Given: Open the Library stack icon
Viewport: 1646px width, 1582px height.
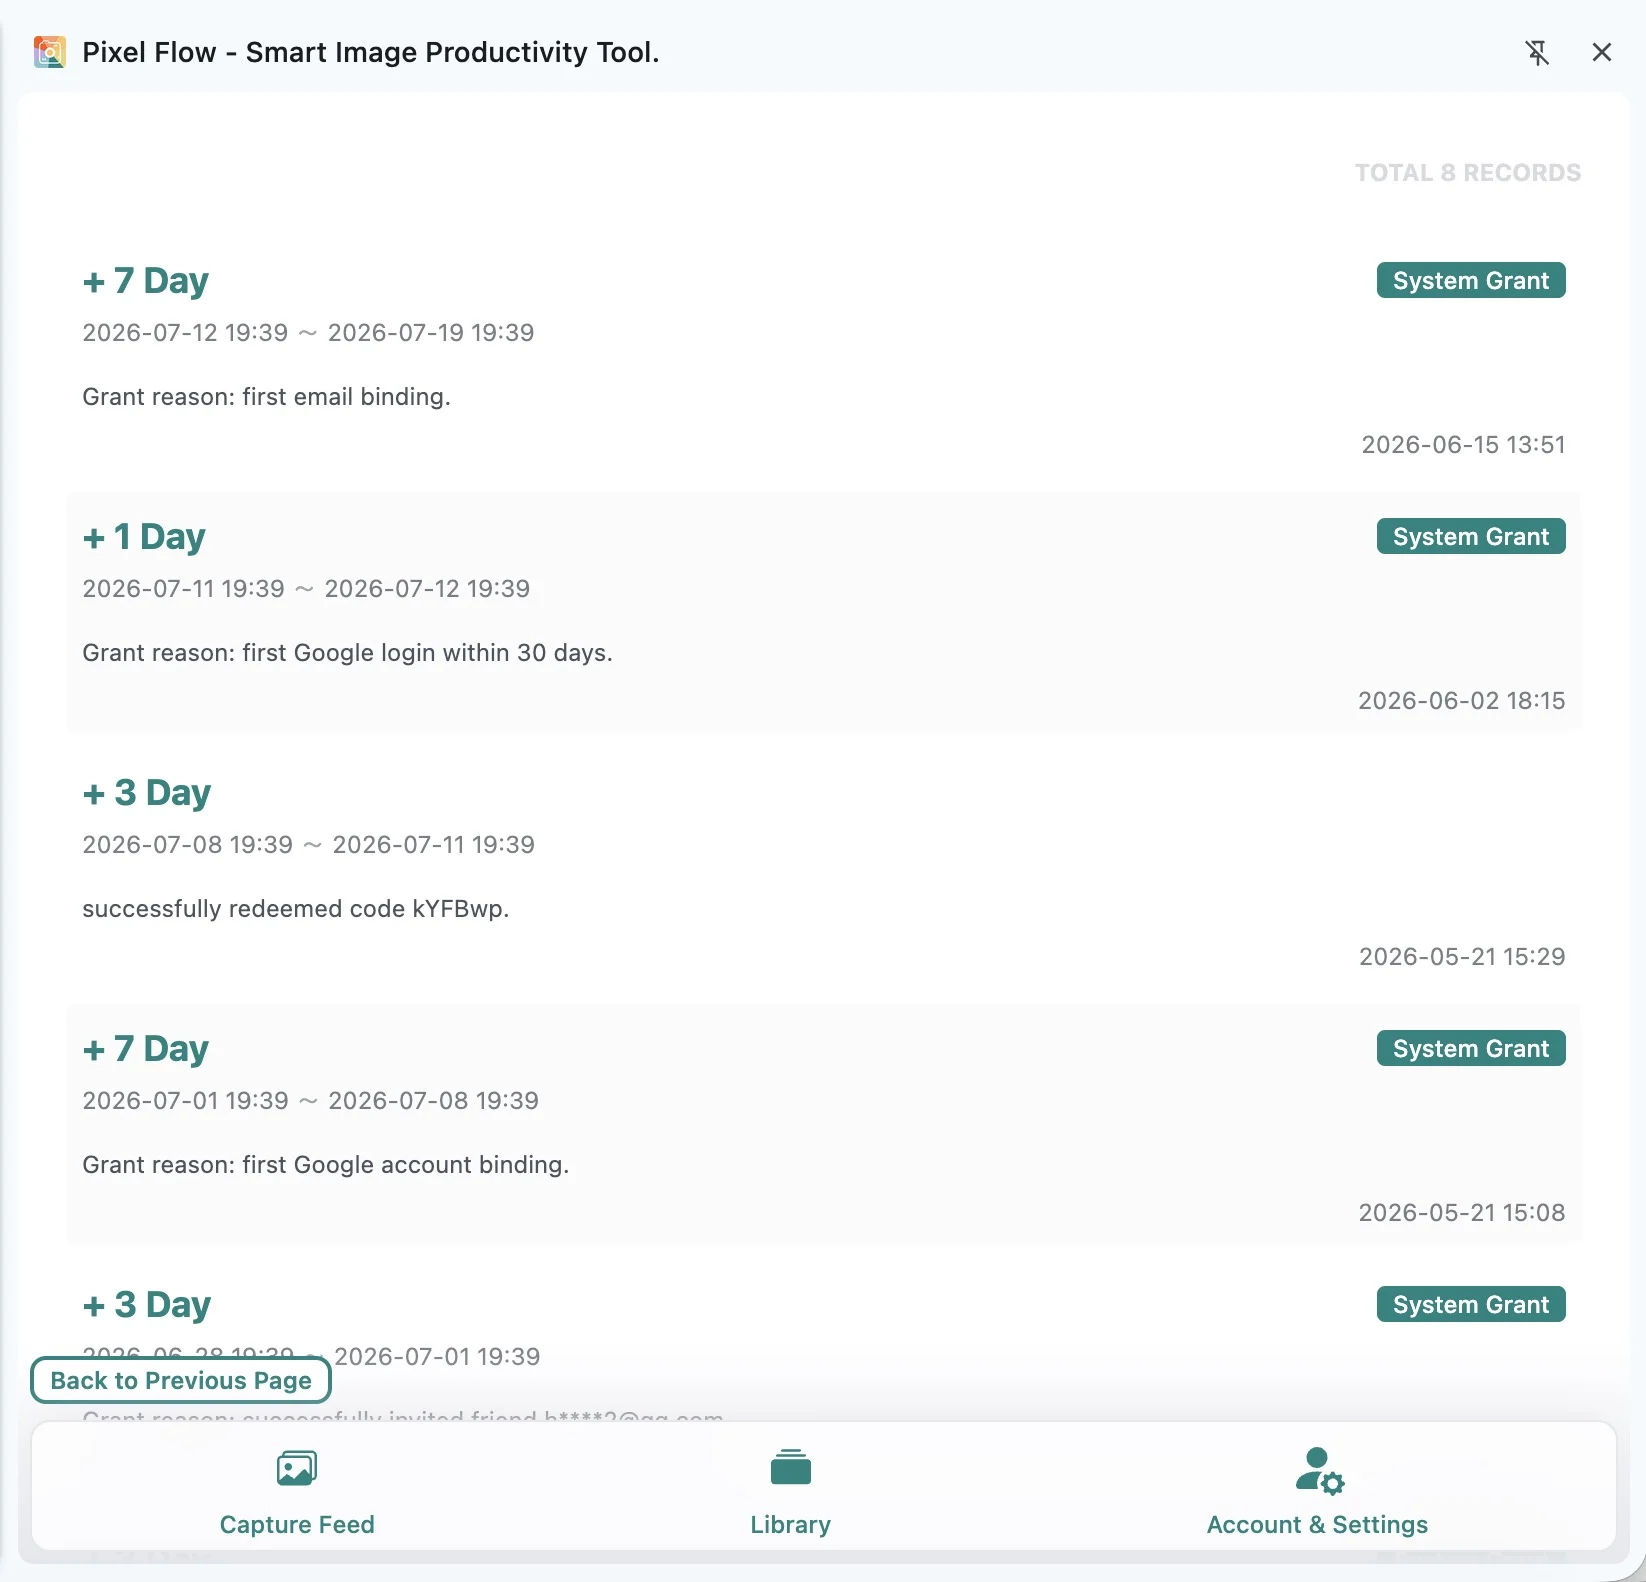Looking at the screenshot, I should point(791,1467).
